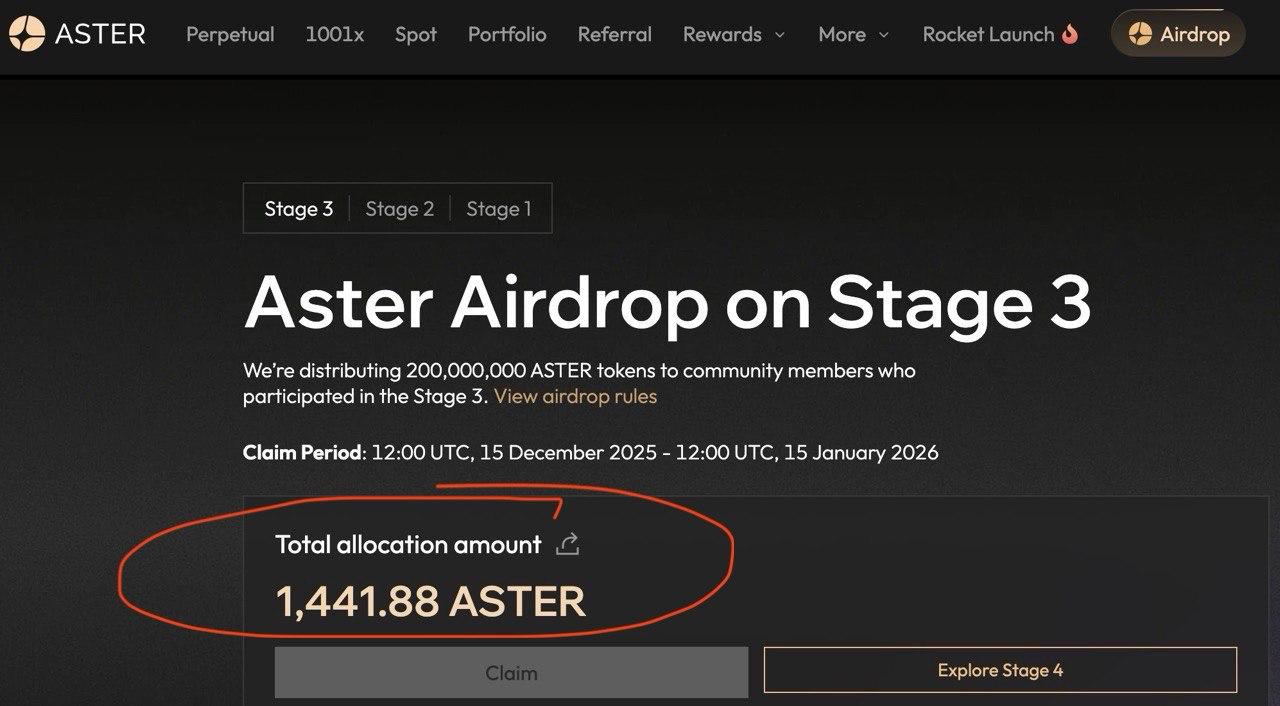Click the 1,441.88 ASTER allocation value
Viewport: 1280px width, 706px height.
[430, 601]
